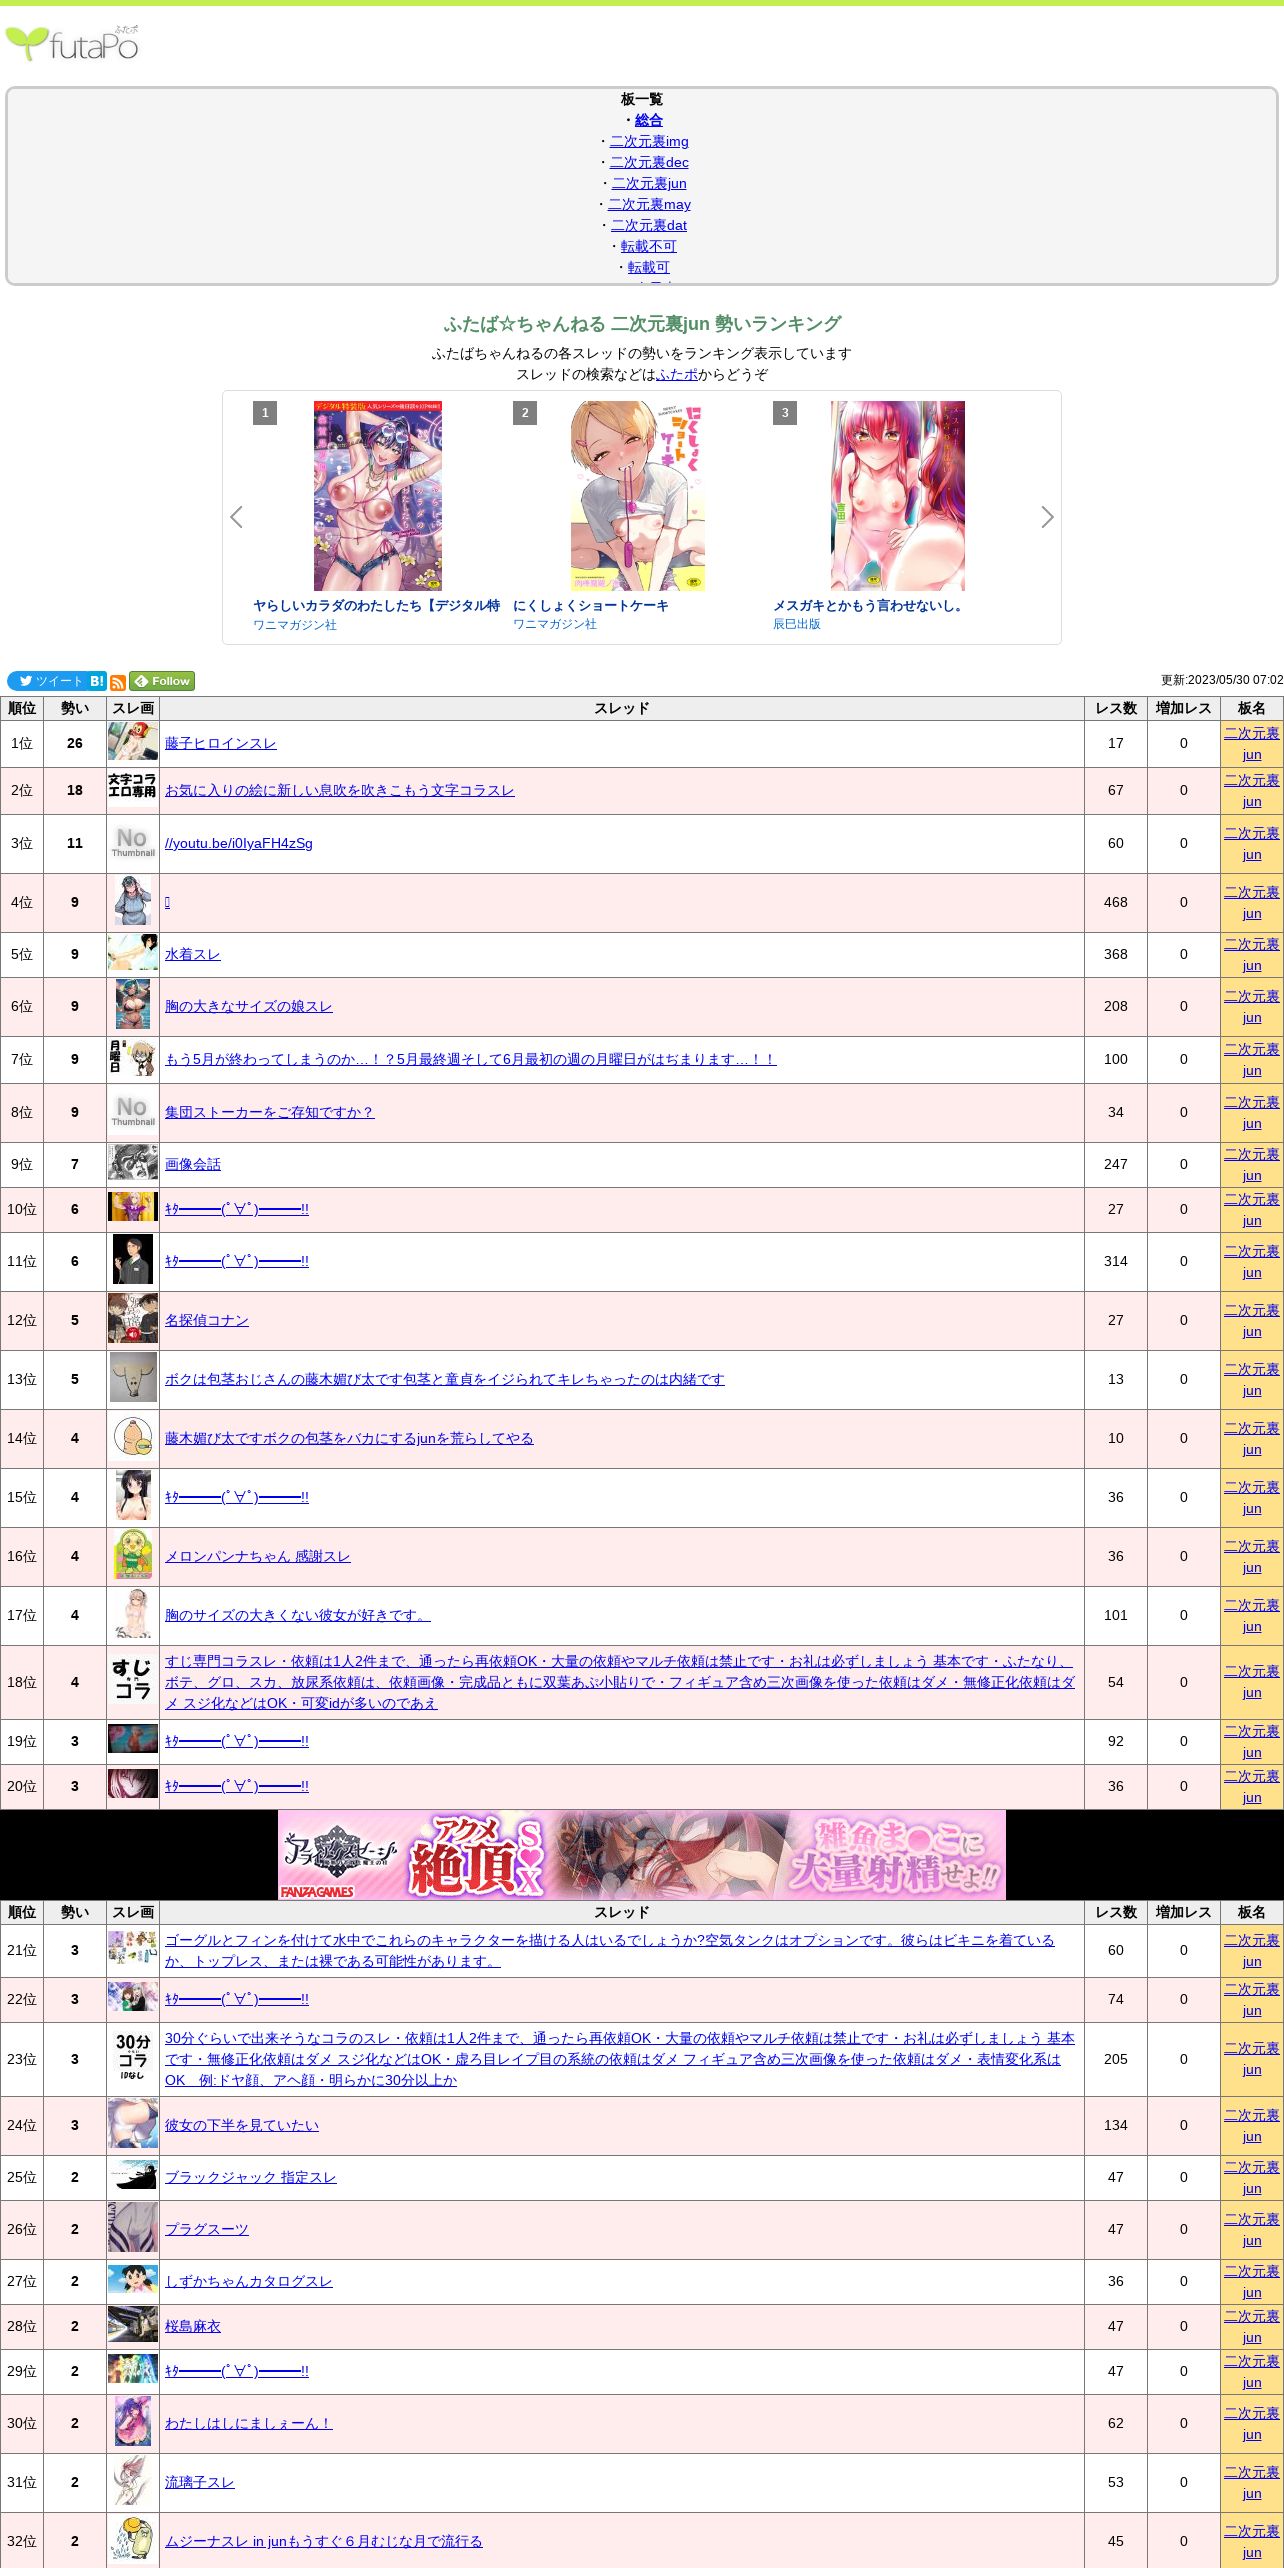Viewport: 1284px width, 2568px height.
Task: Click the 更新:2023/05/30 07:02 timestamp
Action: click(1222, 680)
